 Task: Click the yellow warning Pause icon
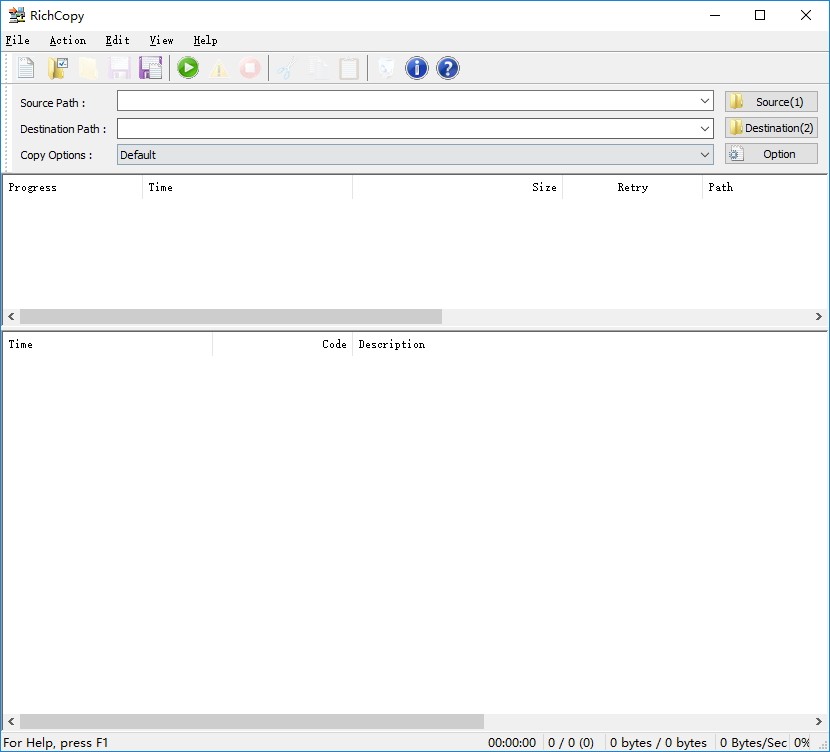pyautogui.click(x=219, y=68)
